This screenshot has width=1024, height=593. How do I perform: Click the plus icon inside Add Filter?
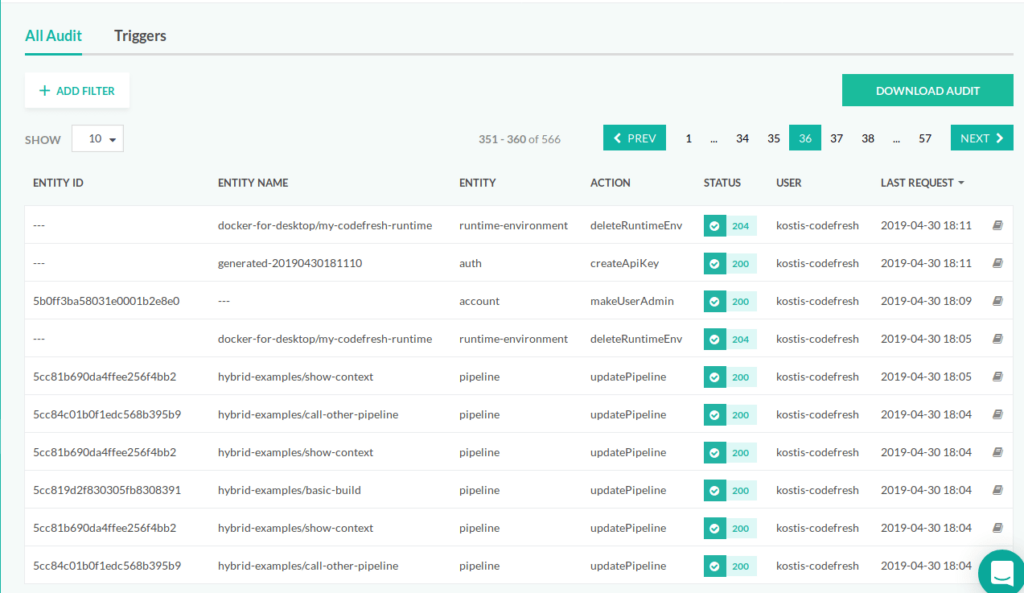point(43,90)
